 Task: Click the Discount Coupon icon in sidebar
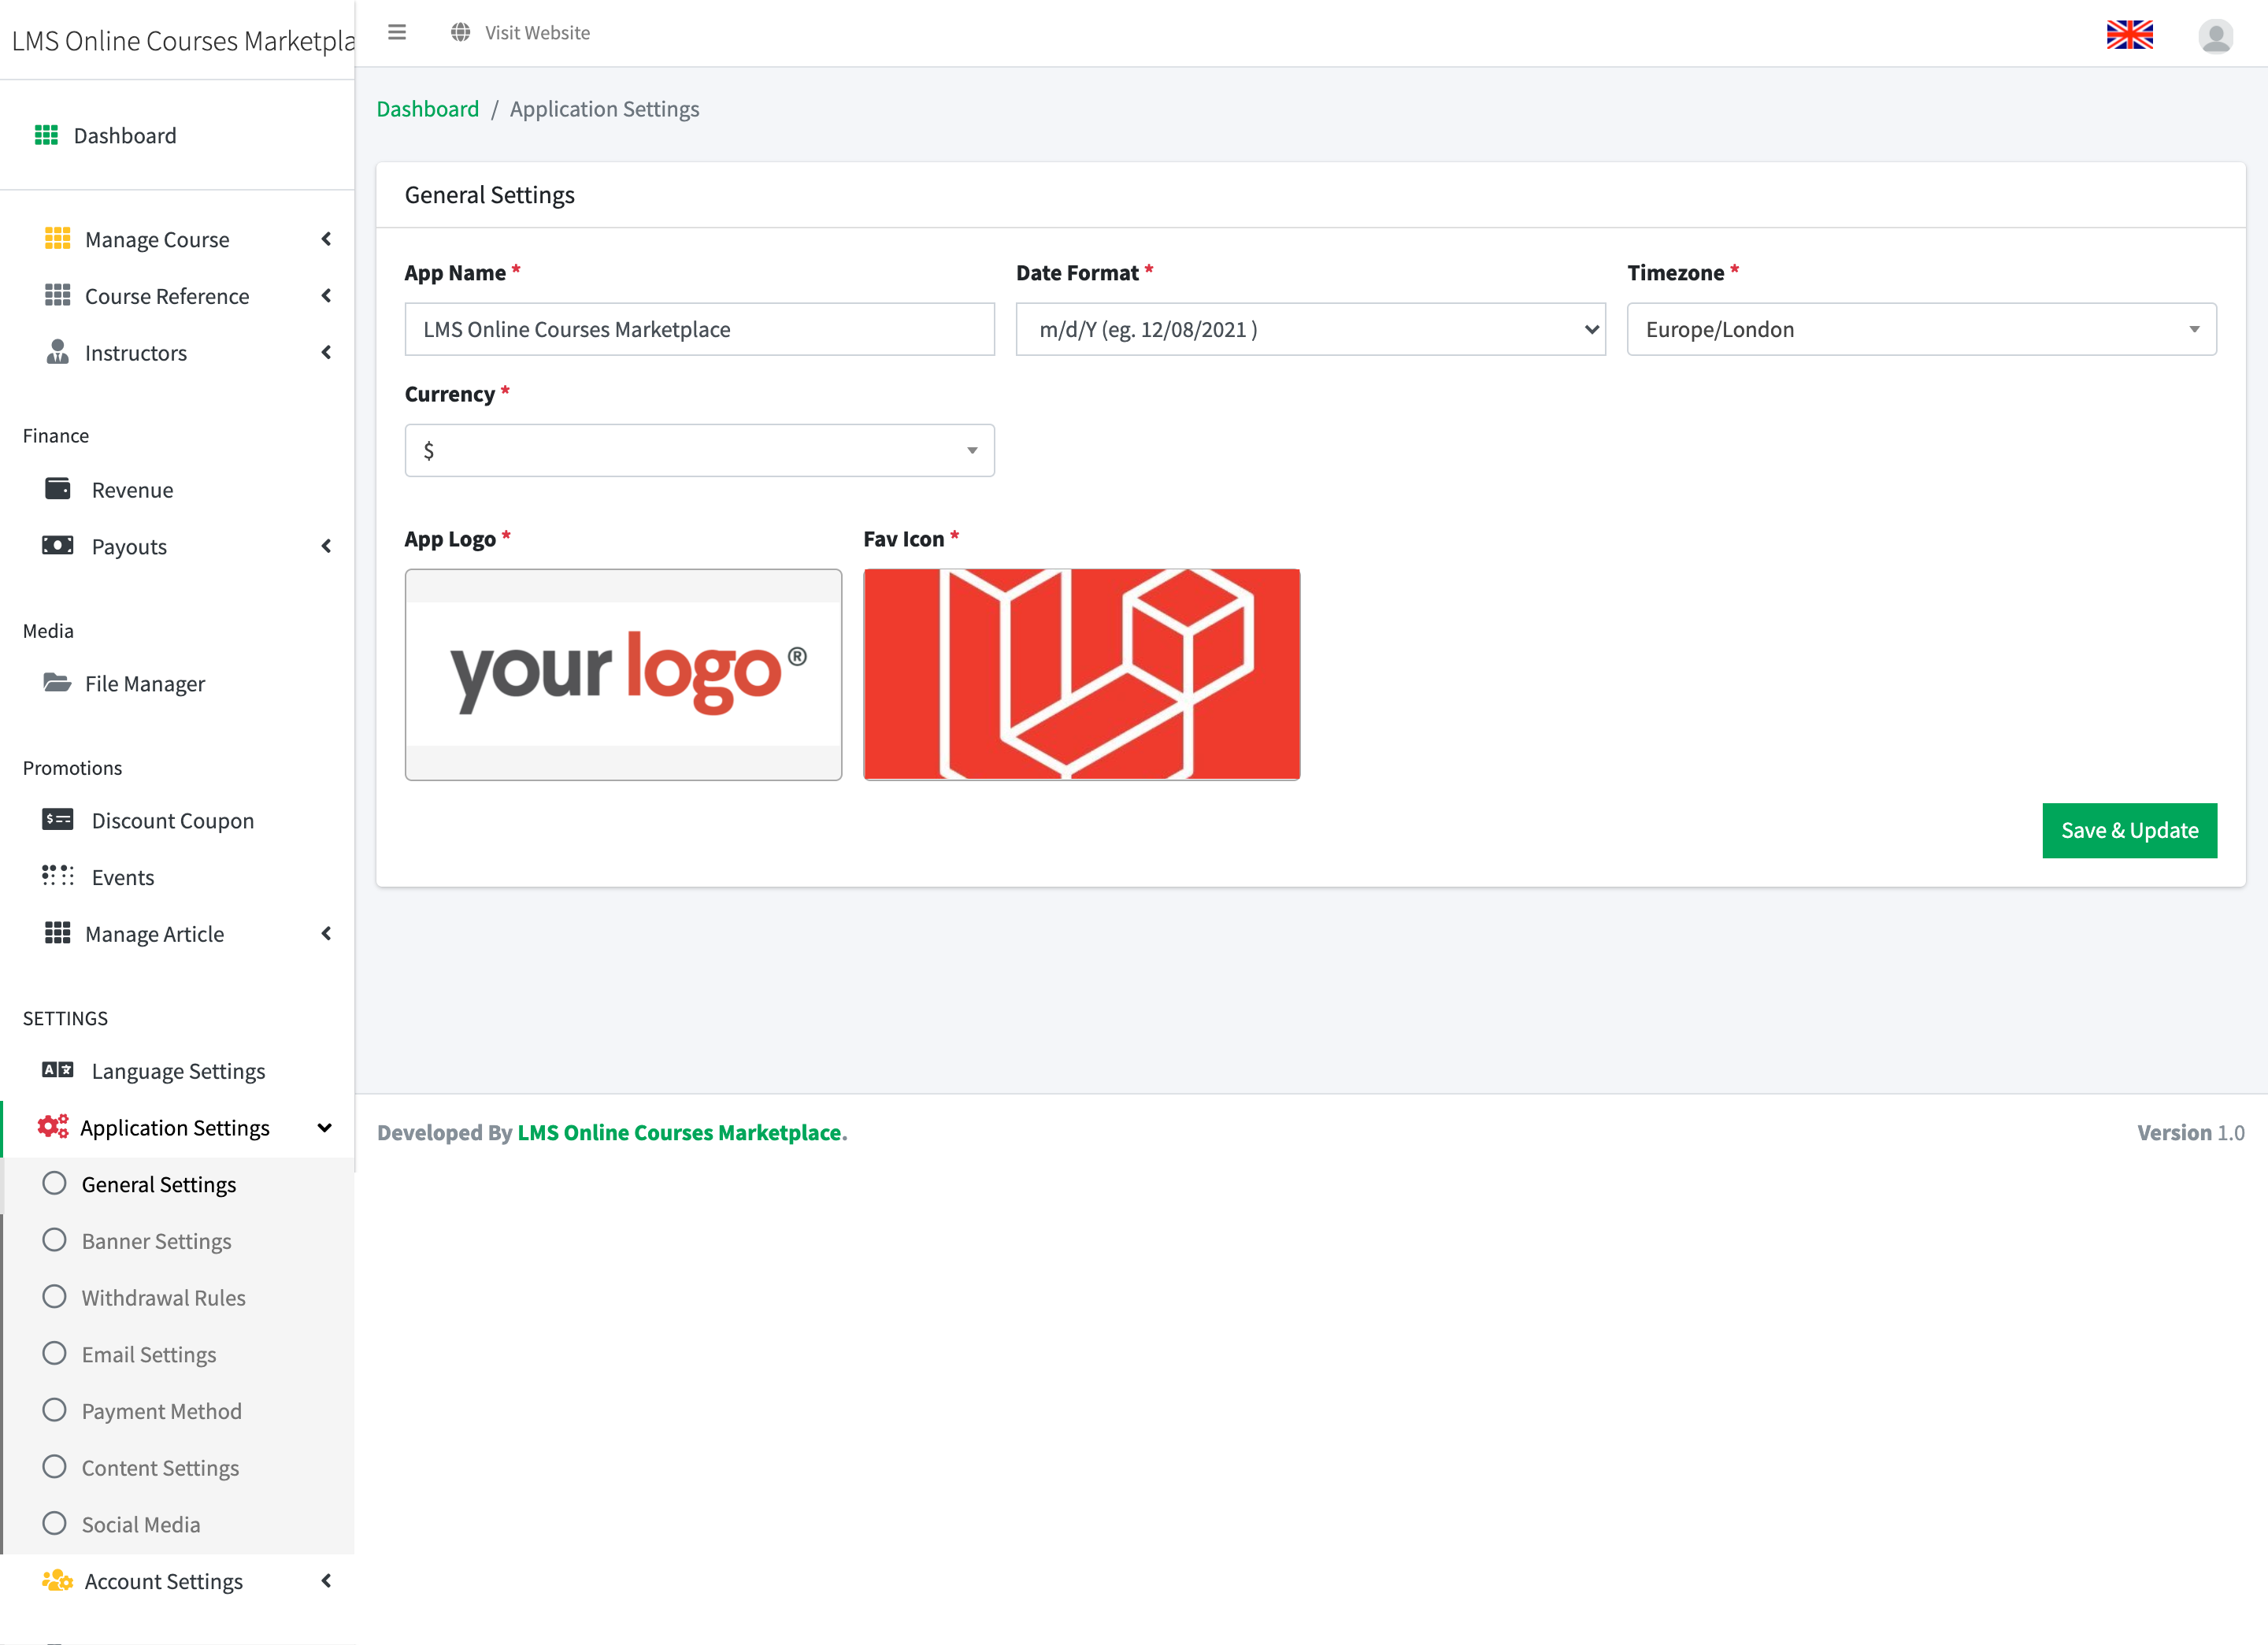[x=58, y=820]
